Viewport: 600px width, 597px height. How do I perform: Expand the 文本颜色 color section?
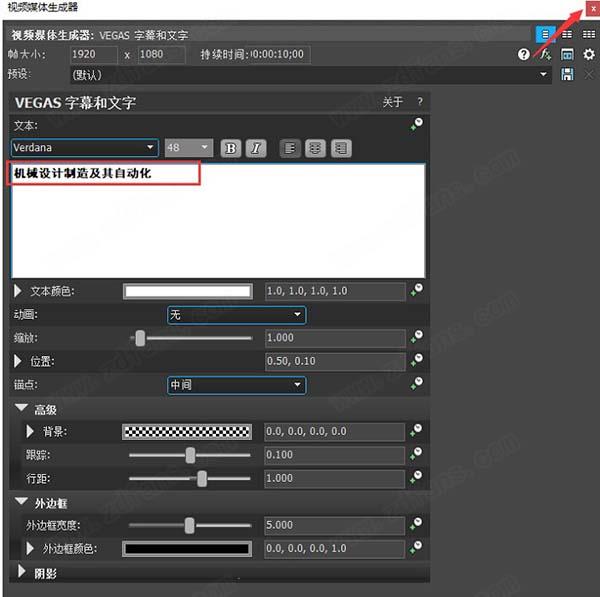(18, 291)
